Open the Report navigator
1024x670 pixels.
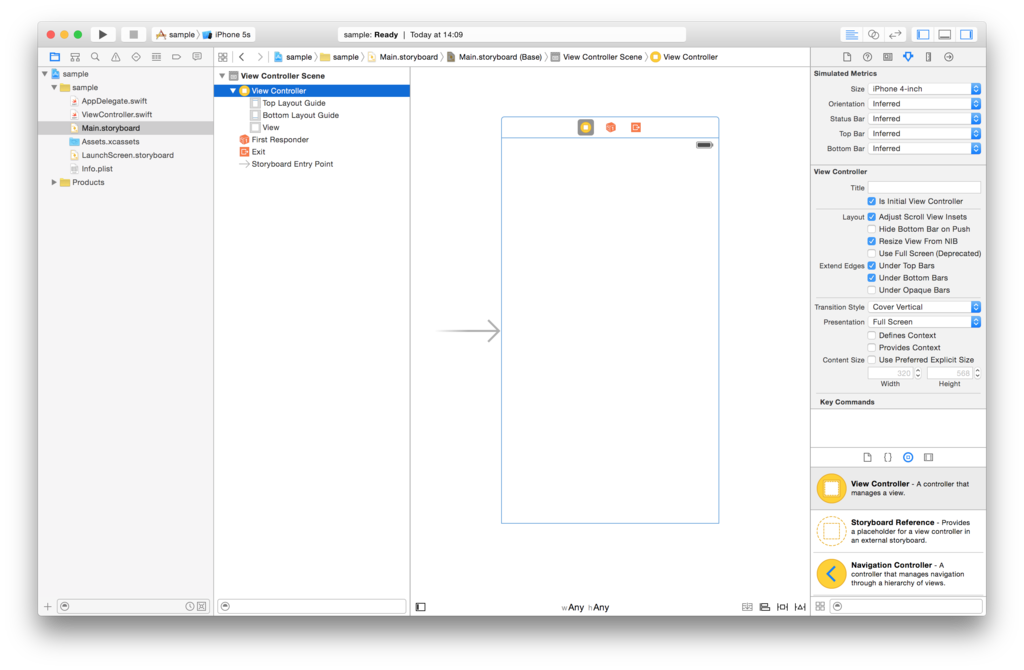coord(197,57)
